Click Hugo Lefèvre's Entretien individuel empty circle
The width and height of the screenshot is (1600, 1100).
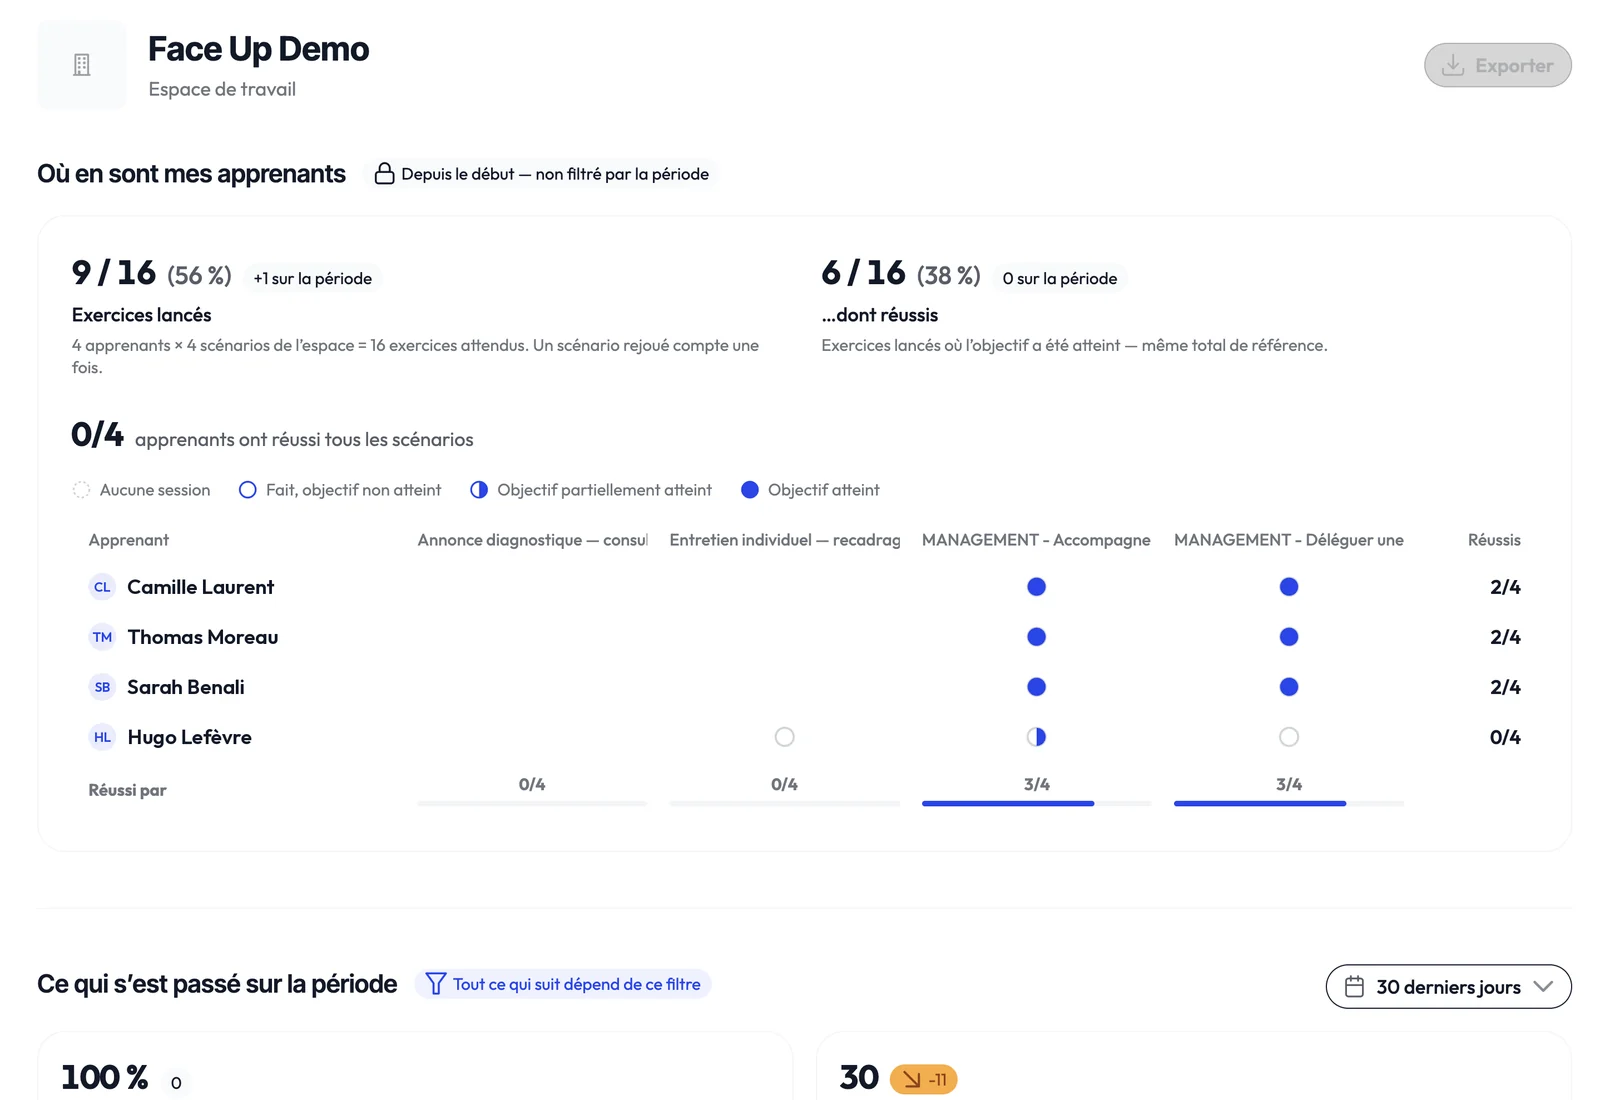(784, 737)
